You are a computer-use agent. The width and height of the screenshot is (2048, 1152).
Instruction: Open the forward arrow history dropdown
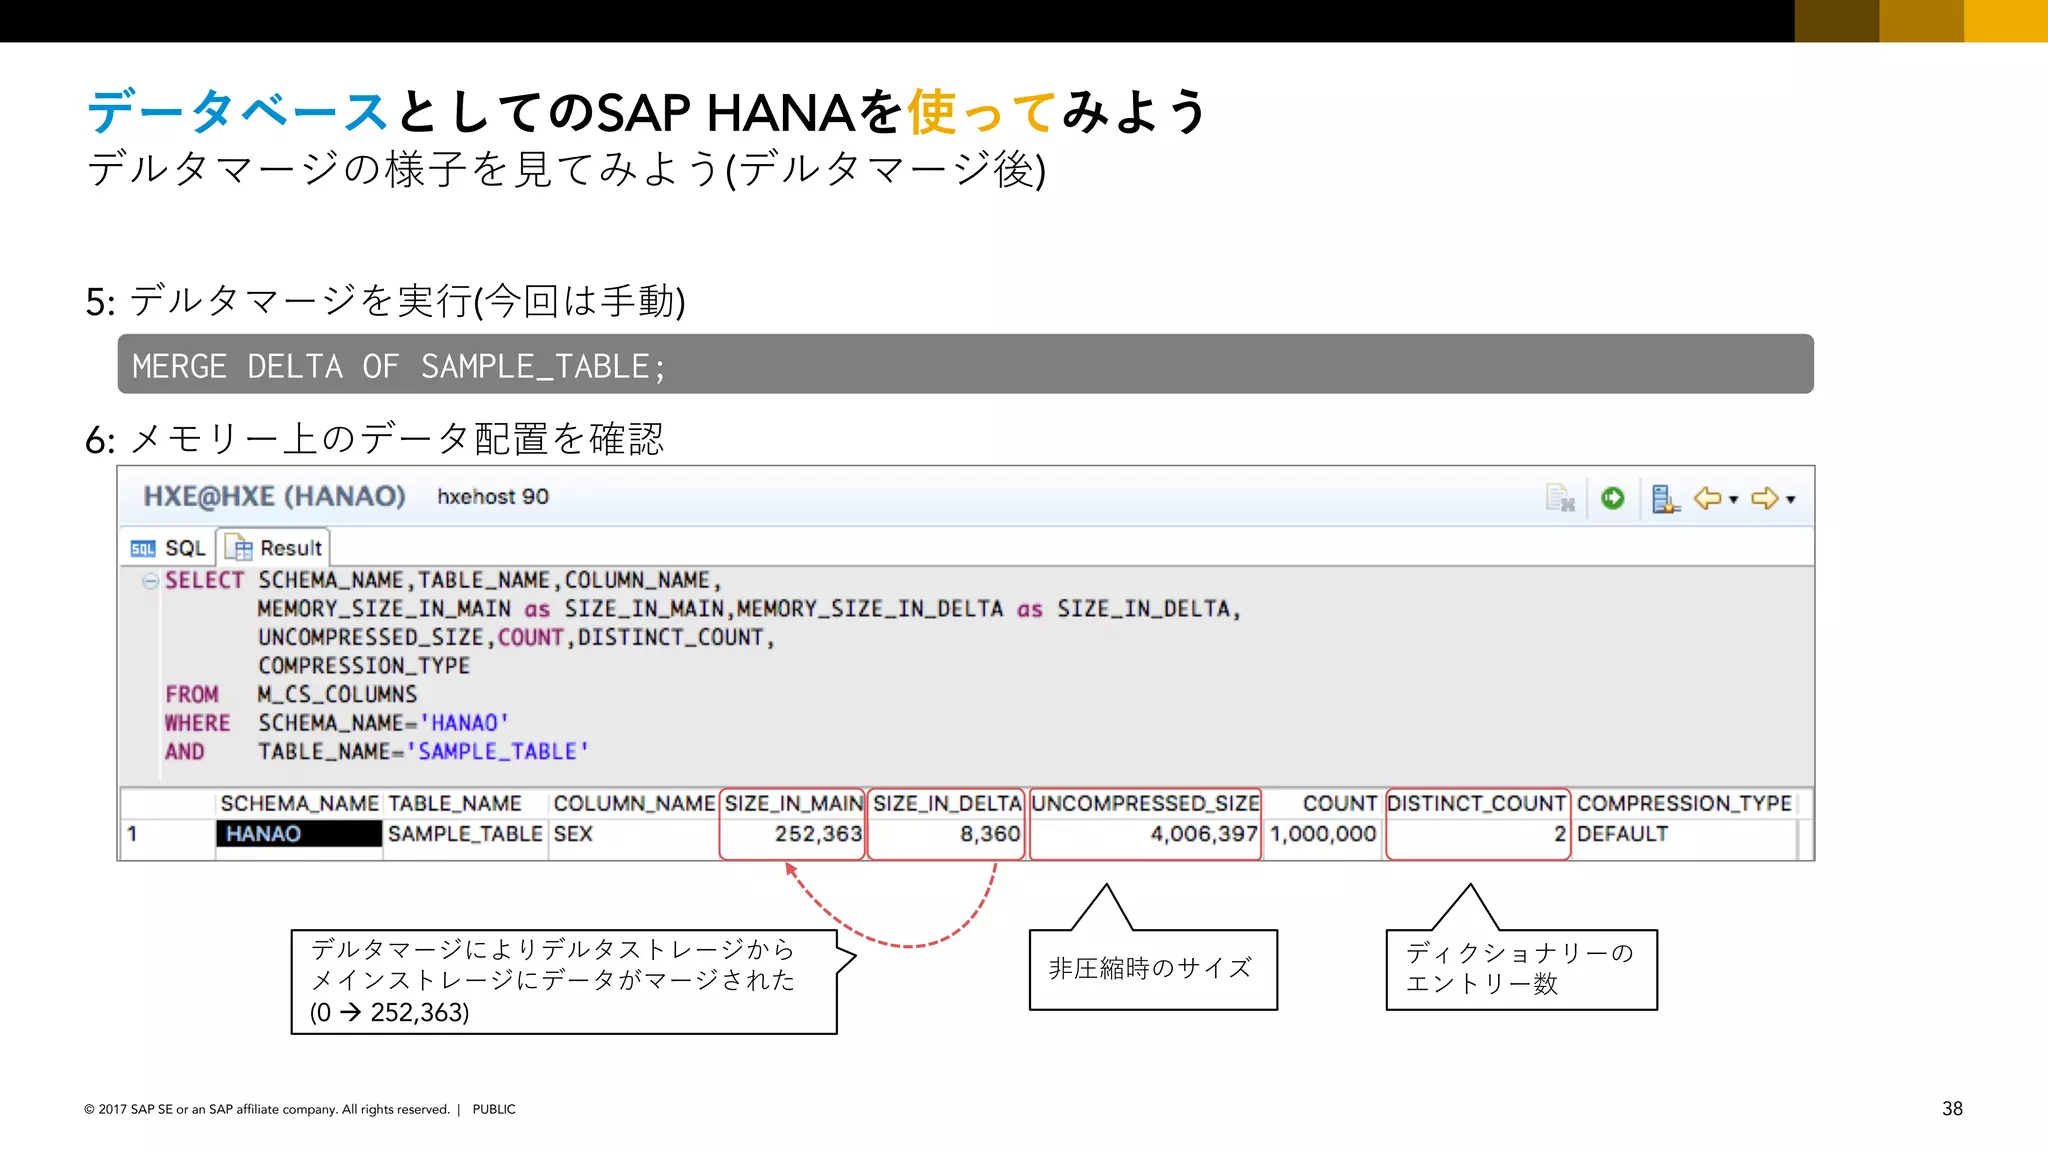[x=1790, y=499]
